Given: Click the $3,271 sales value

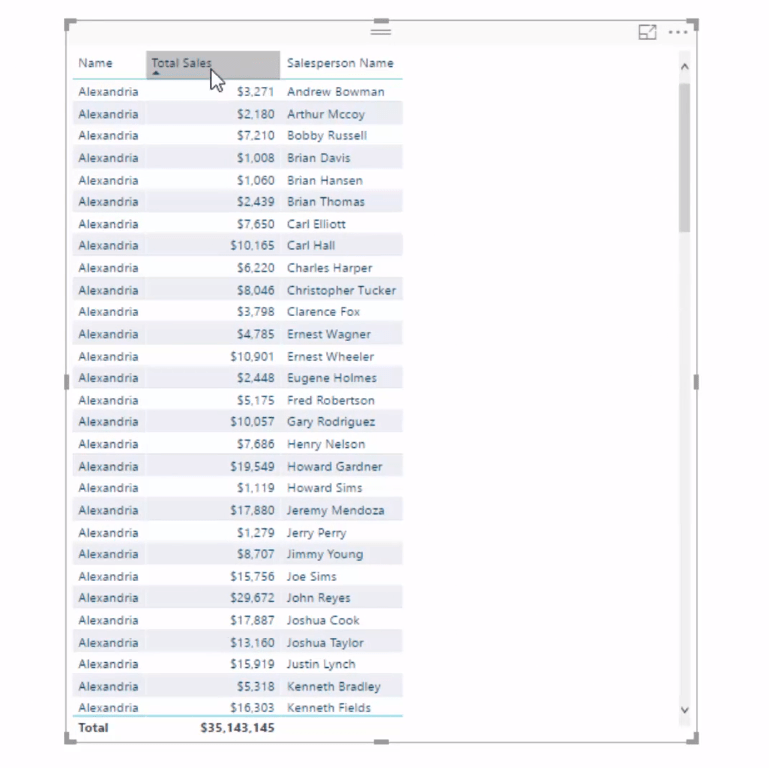Looking at the screenshot, I should (x=256, y=92).
